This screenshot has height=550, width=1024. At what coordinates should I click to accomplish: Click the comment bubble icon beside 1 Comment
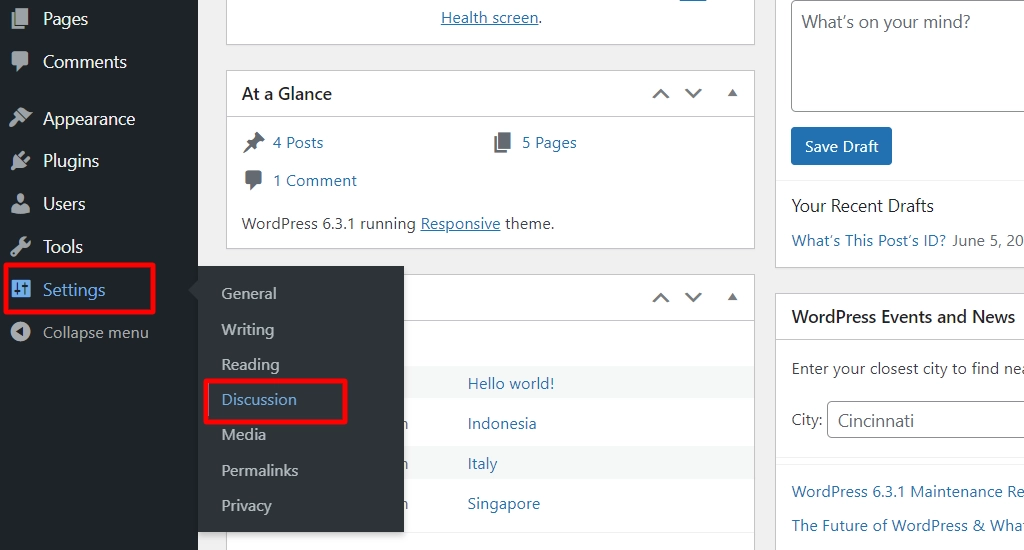coord(253,180)
